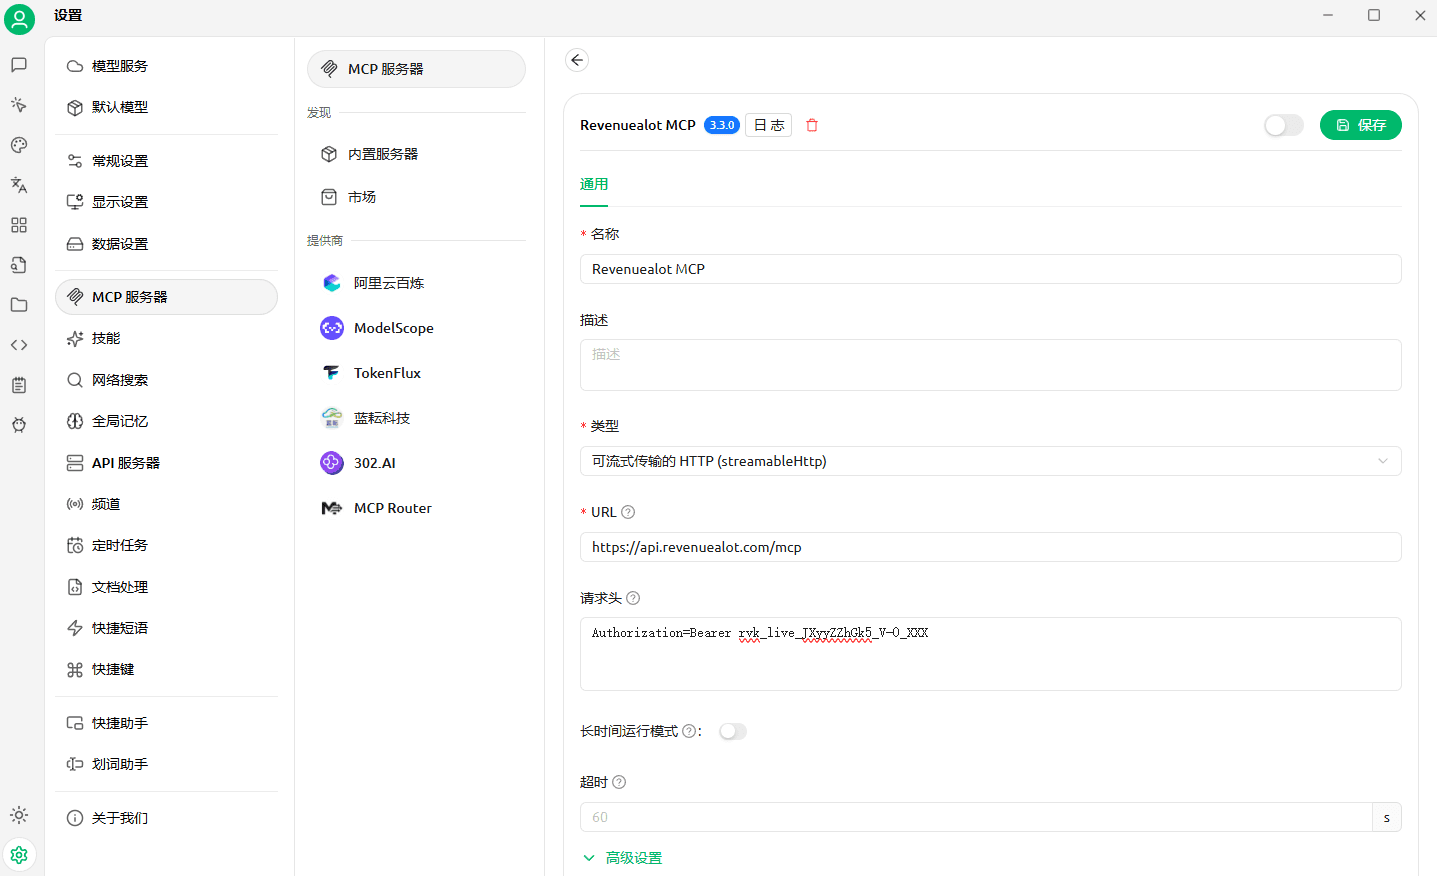The width and height of the screenshot is (1437, 876).
Task: Open the chat assistant icon in sidebar
Action: 19,65
